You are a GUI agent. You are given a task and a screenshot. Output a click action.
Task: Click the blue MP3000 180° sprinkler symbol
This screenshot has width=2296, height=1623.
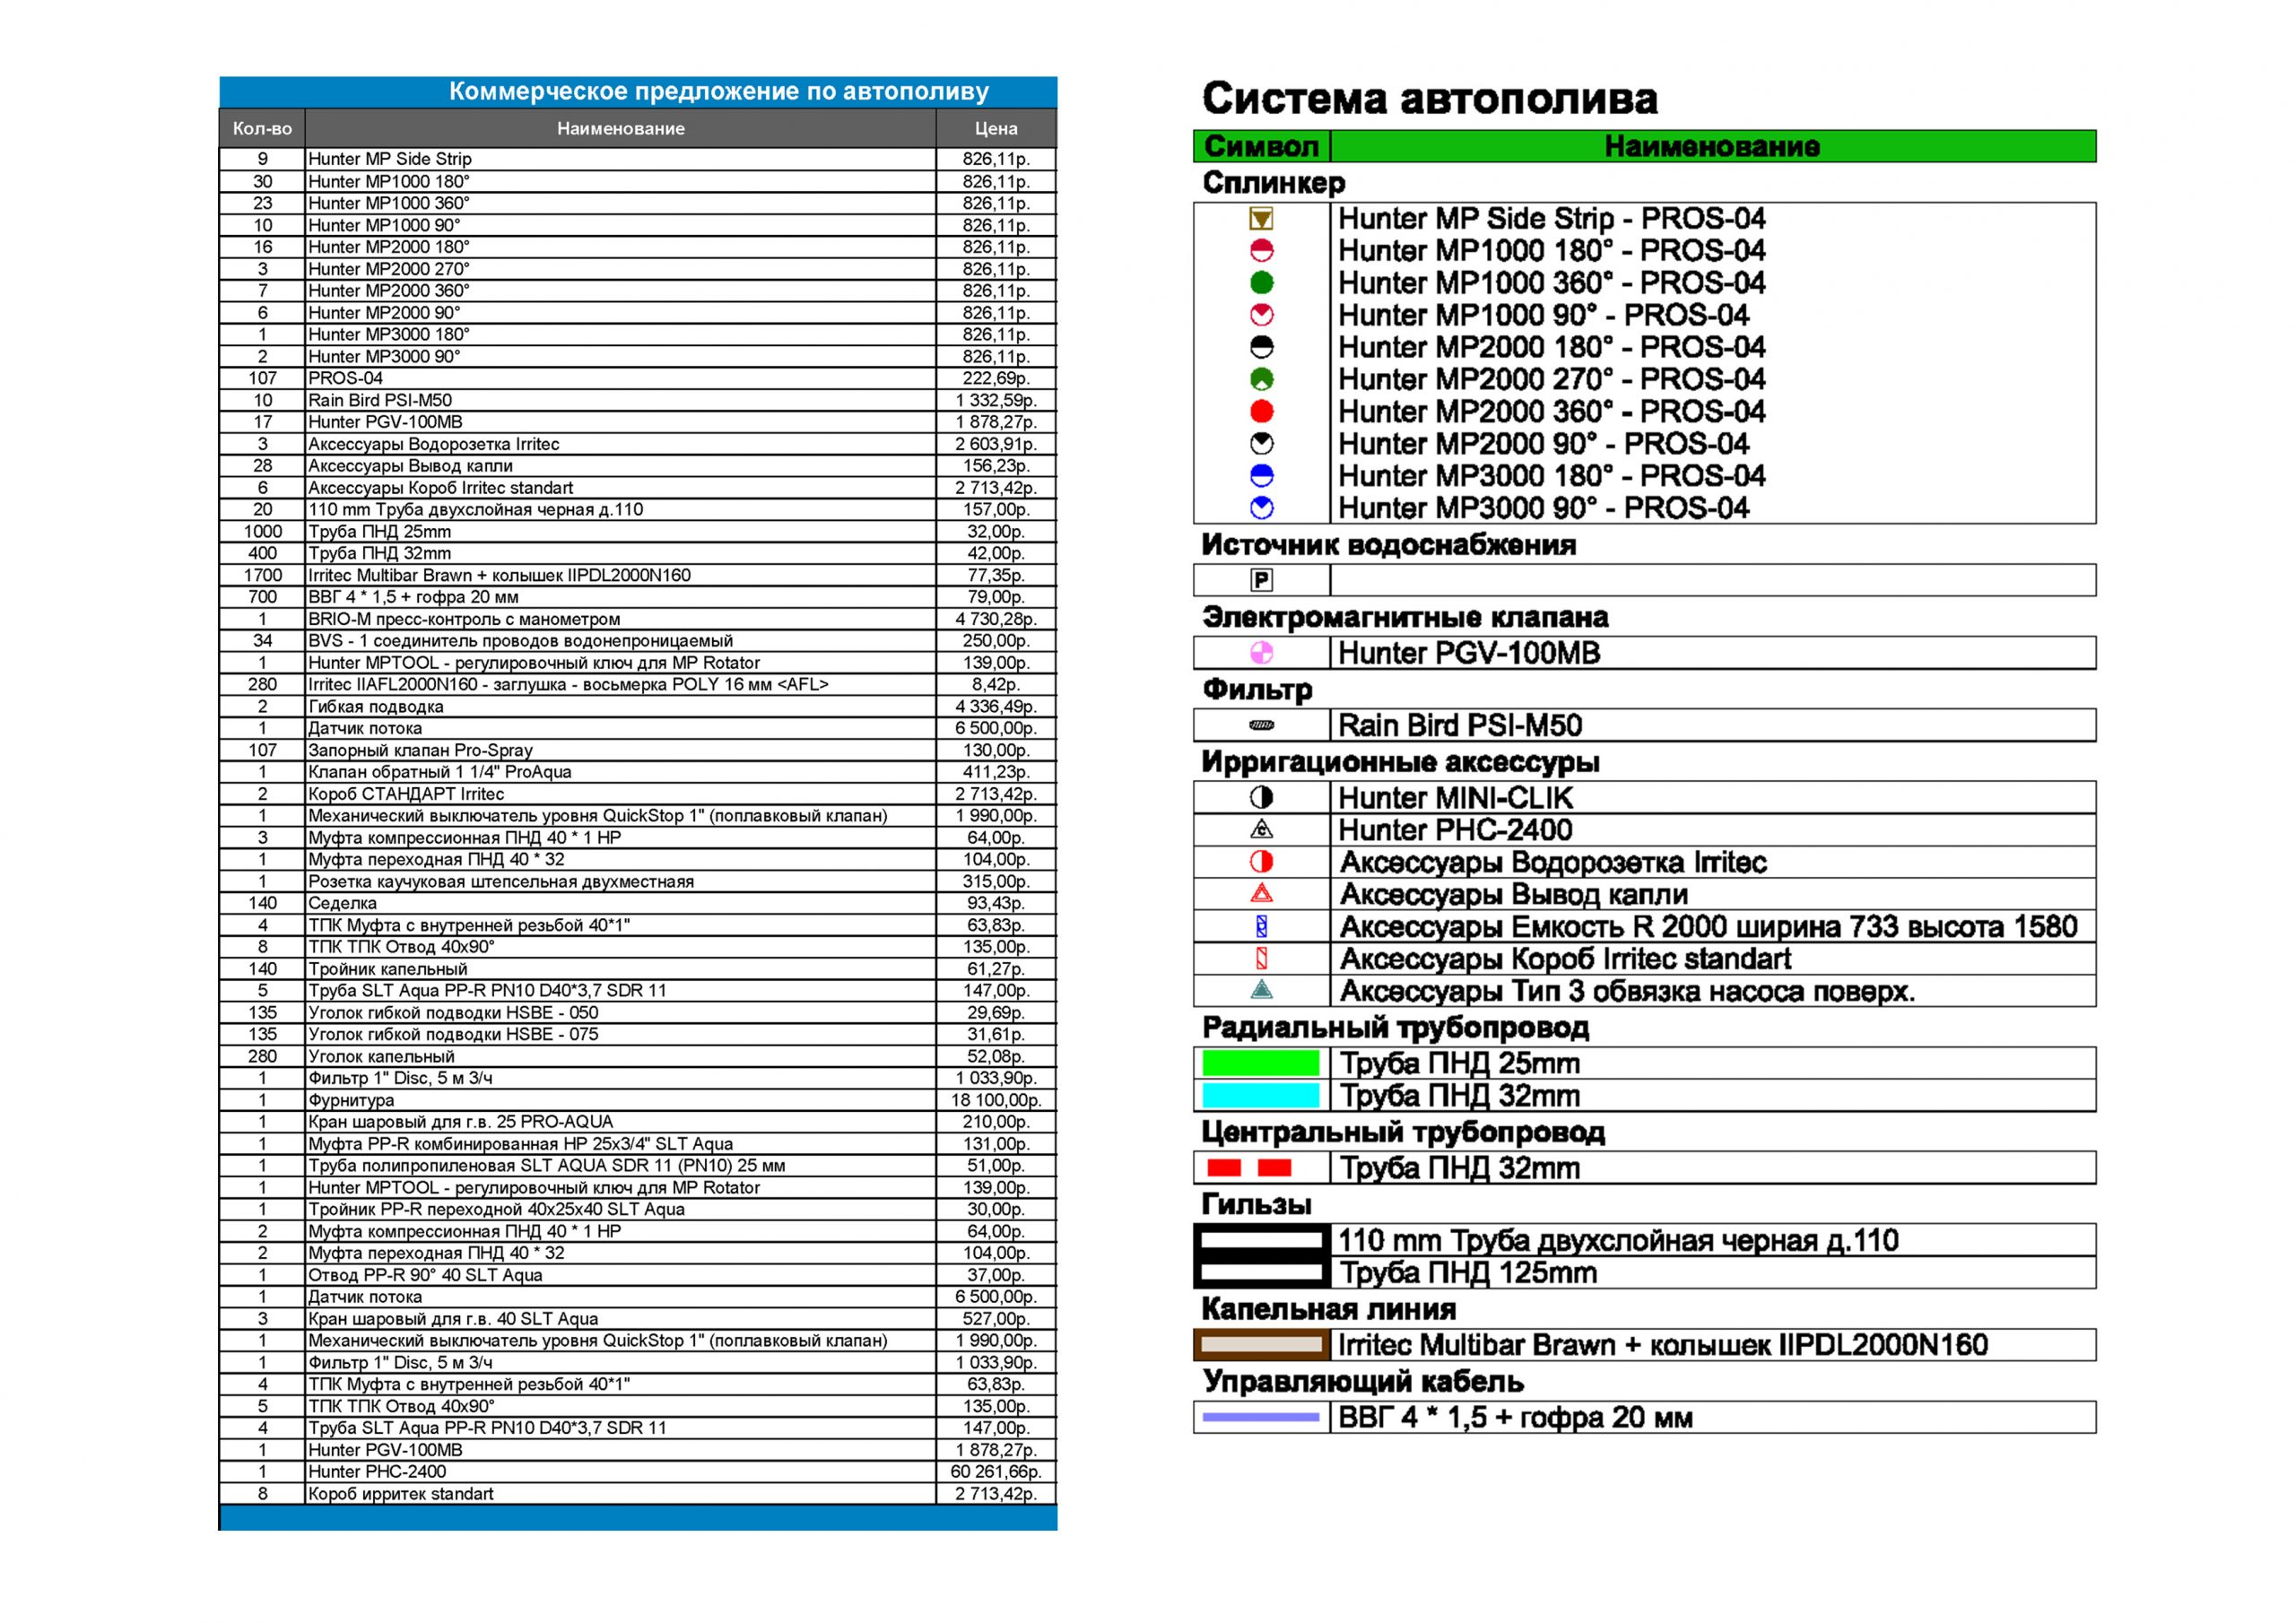point(1261,476)
